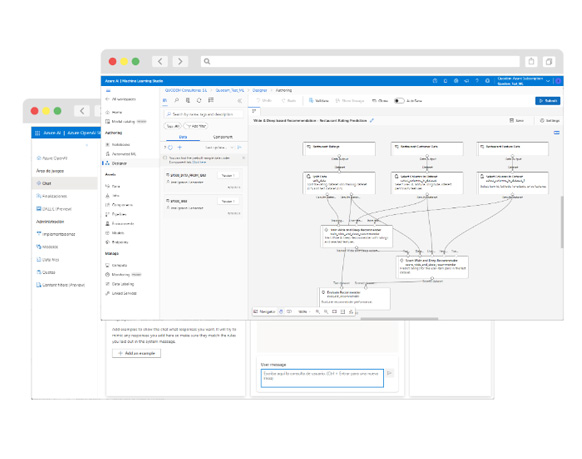Switch to the Component tab

coord(223,137)
